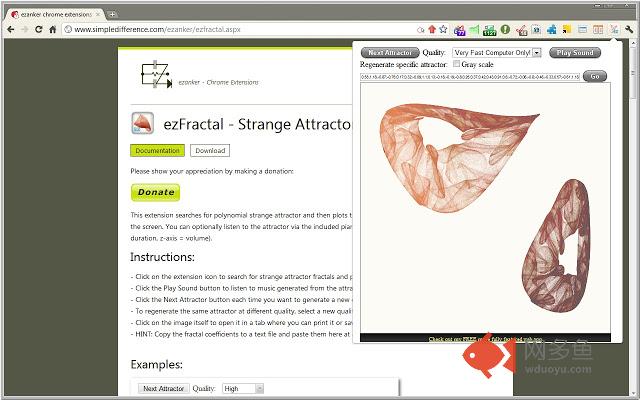Screen dimensions: 640x400
Task: Click the Regenerate specific attractor label
Action: pyautogui.click(x=404, y=64)
